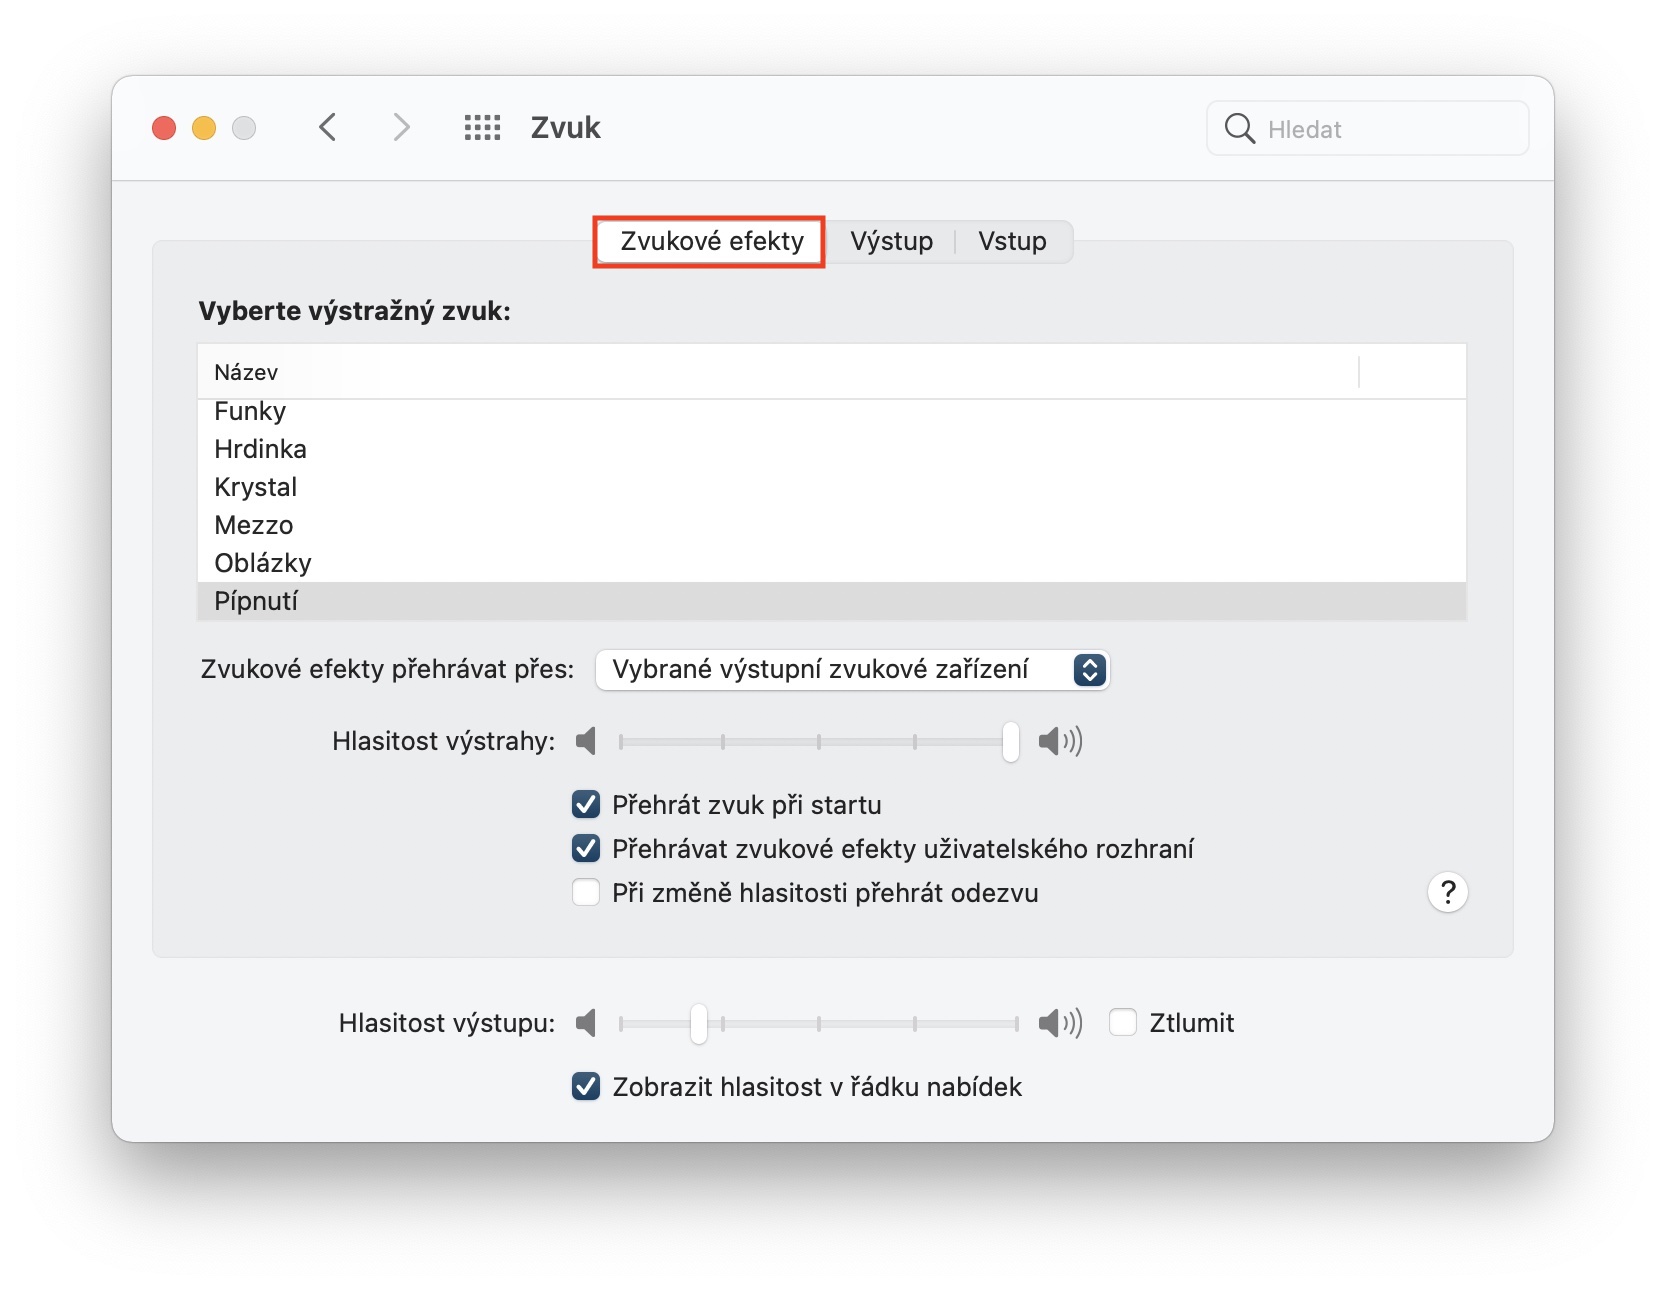The height and width of the screenshot is (1290, 1666).
Task: Click the quiet speaker icon beside Hlasitost výstupu
Action: click(586, 1023)
